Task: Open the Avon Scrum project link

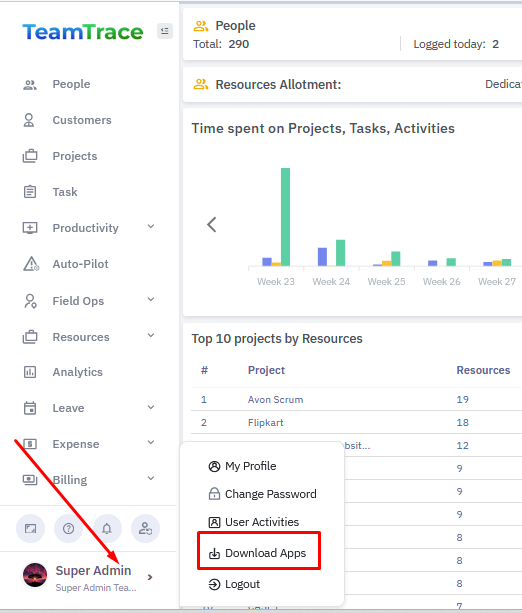Action: tap(275, 400)
